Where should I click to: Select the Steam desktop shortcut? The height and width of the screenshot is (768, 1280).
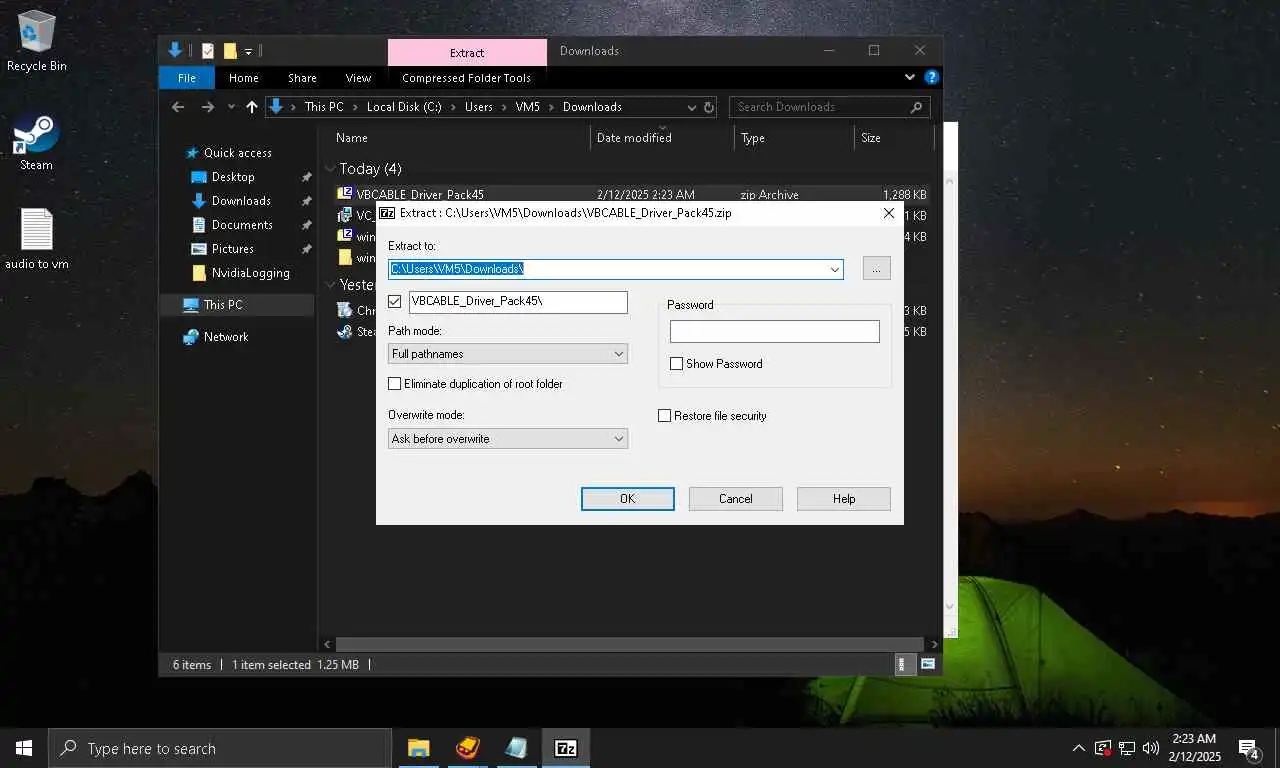36,141
